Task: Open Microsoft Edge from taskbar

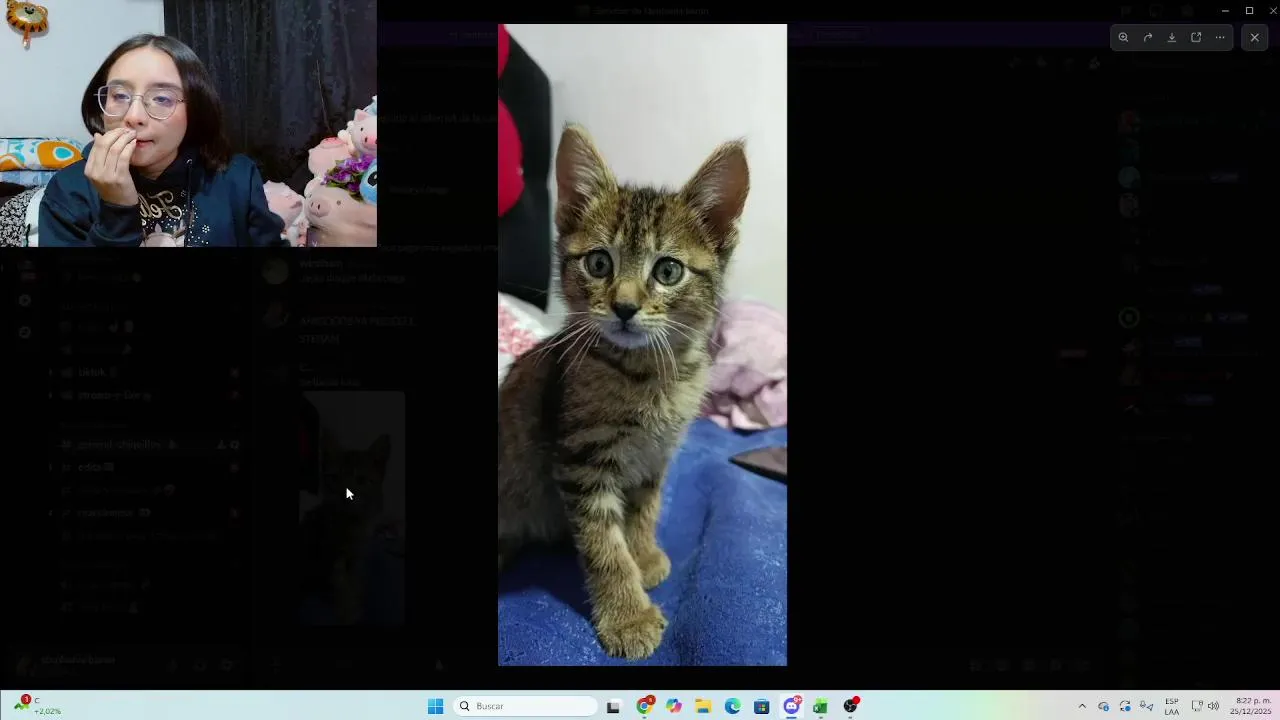Action: coord(732,706)
